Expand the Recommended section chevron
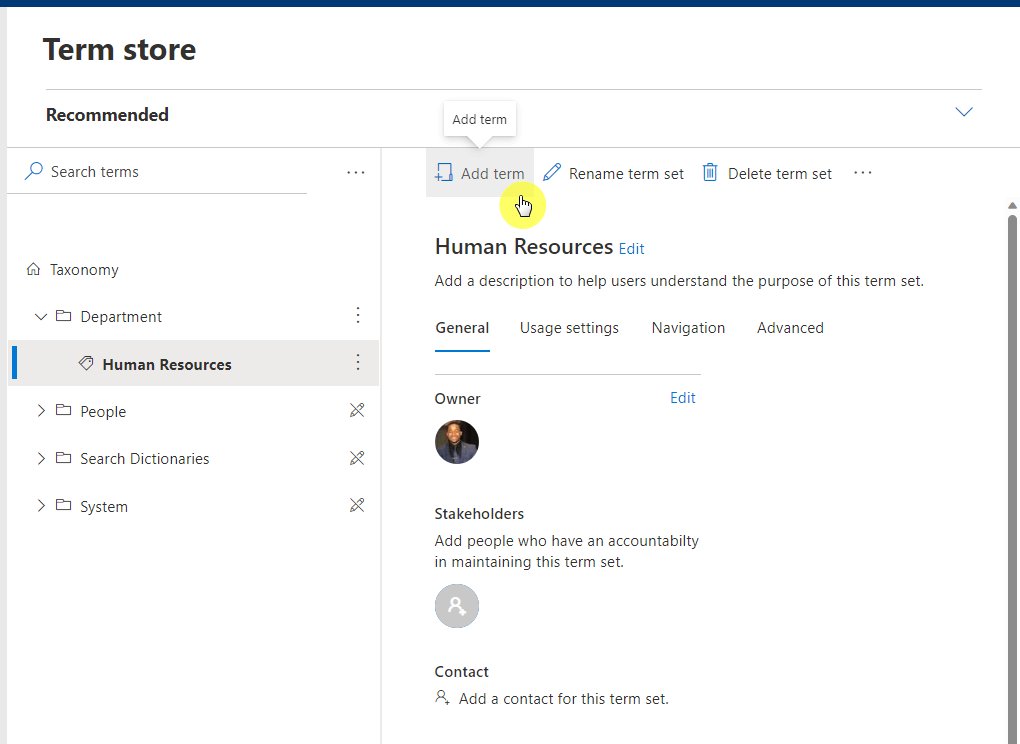Image resolution: width=1020 pixels, height=744 pixels. coord(963,112)
